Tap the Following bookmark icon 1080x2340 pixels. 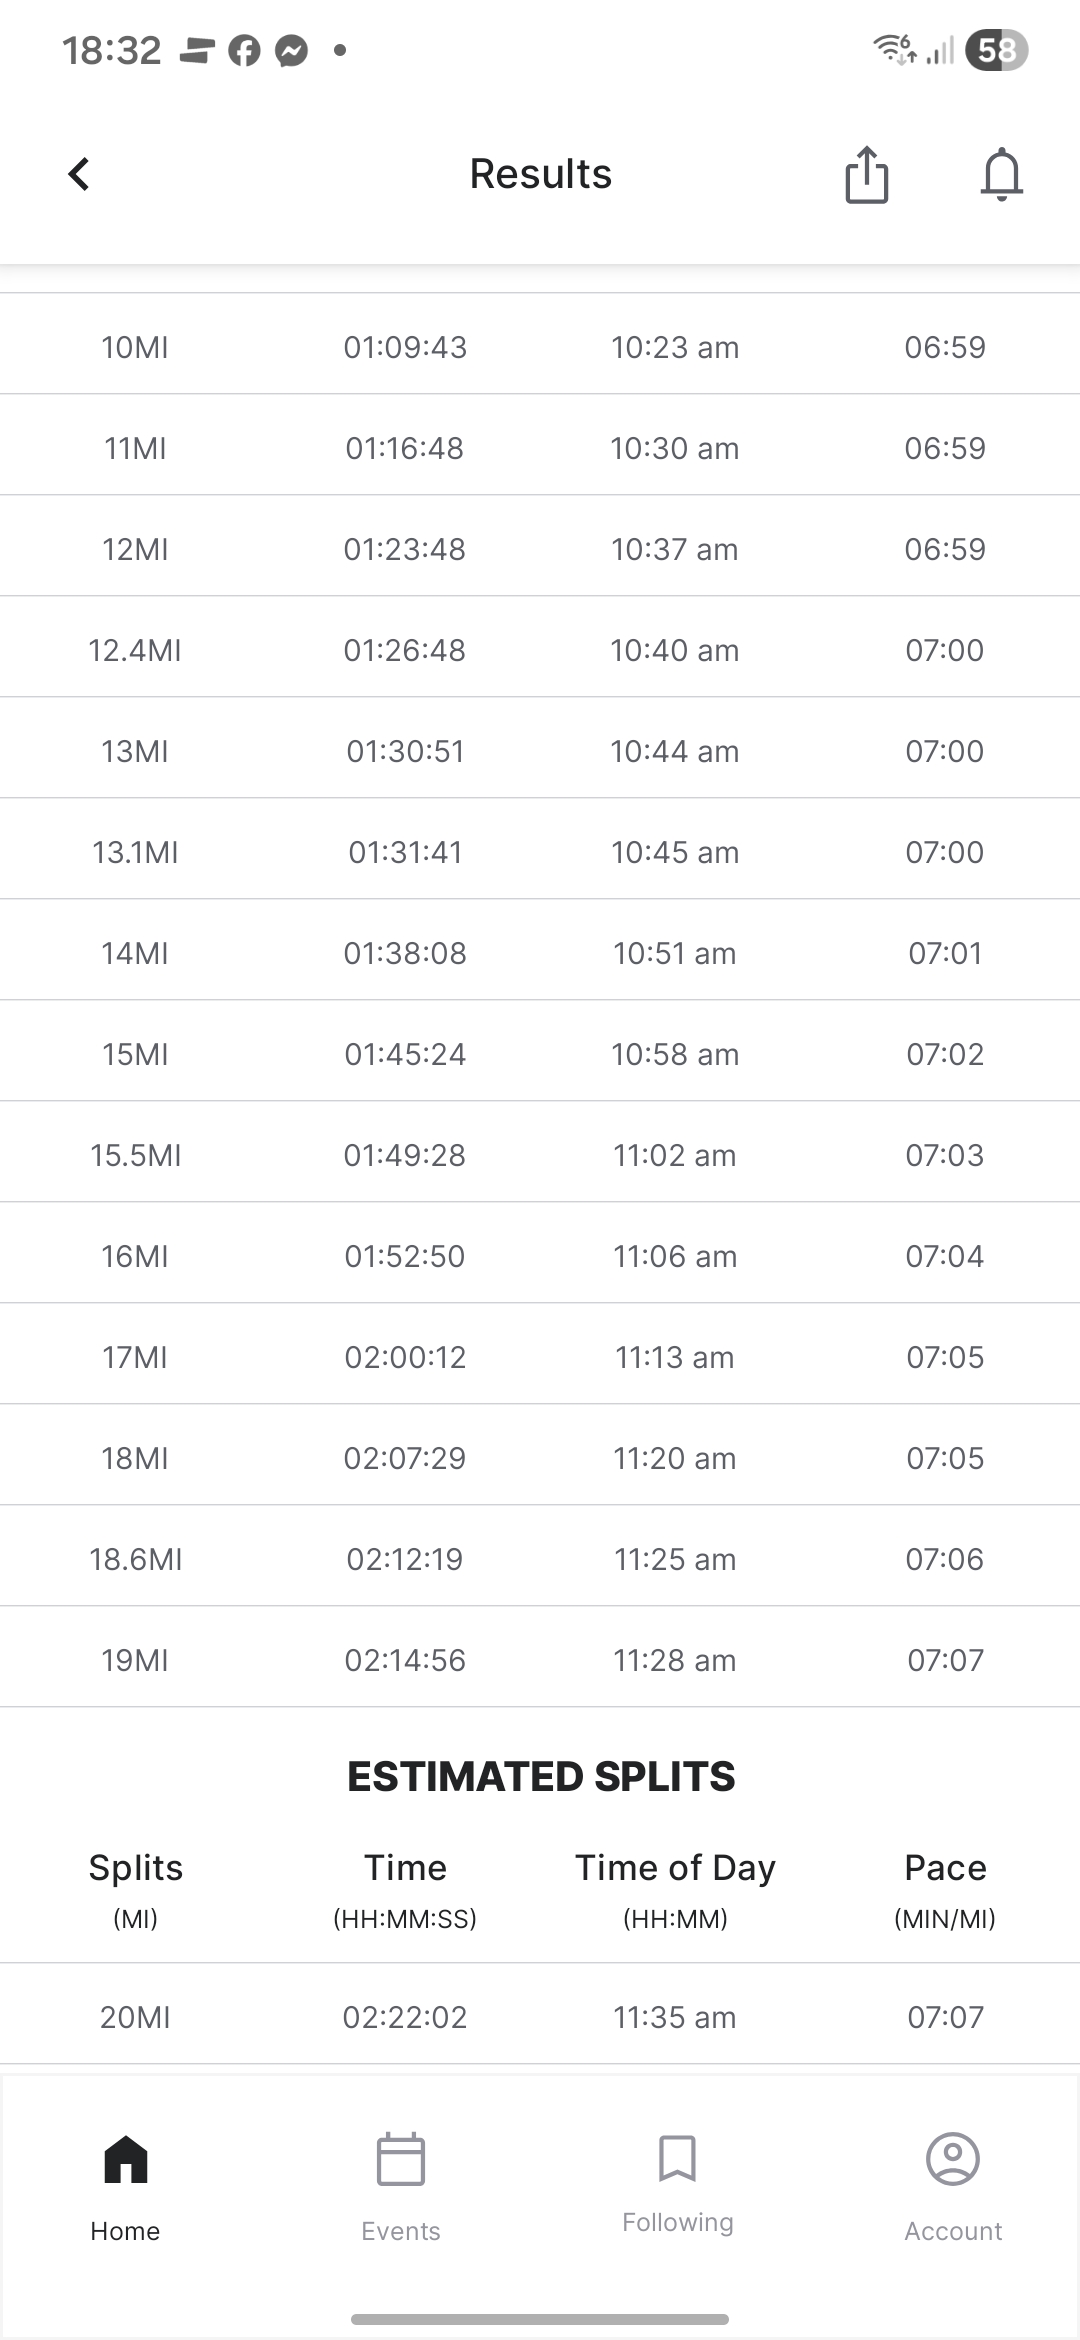click(677, 2158)
